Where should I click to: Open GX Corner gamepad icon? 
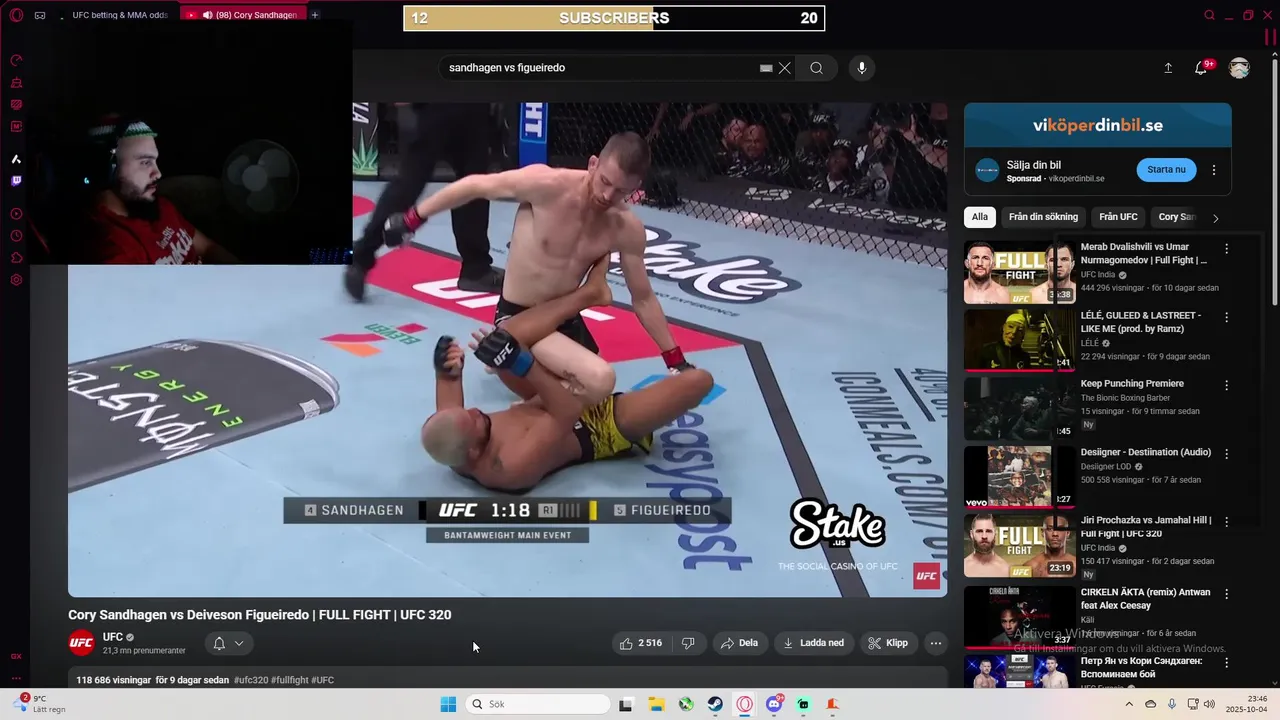(x=40, y=15)
